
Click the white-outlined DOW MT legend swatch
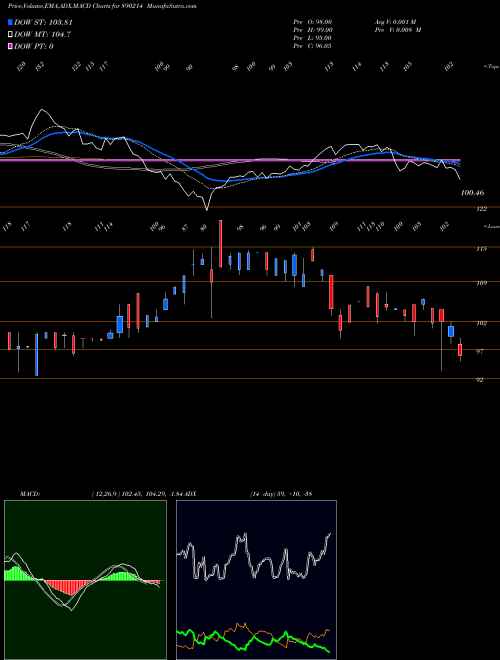pyautogui.click(x=10, y=35)
